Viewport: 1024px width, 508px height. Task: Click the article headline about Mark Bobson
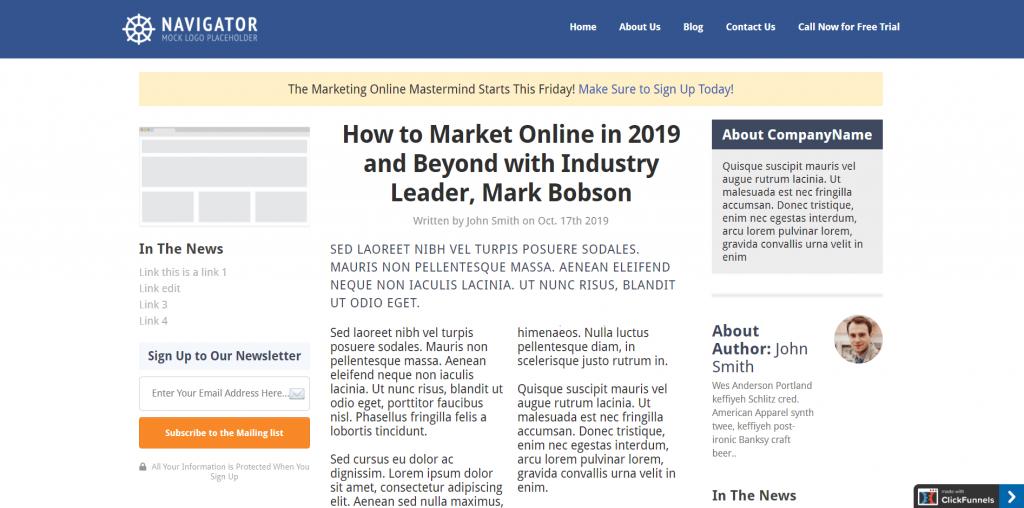click(511, 163)
